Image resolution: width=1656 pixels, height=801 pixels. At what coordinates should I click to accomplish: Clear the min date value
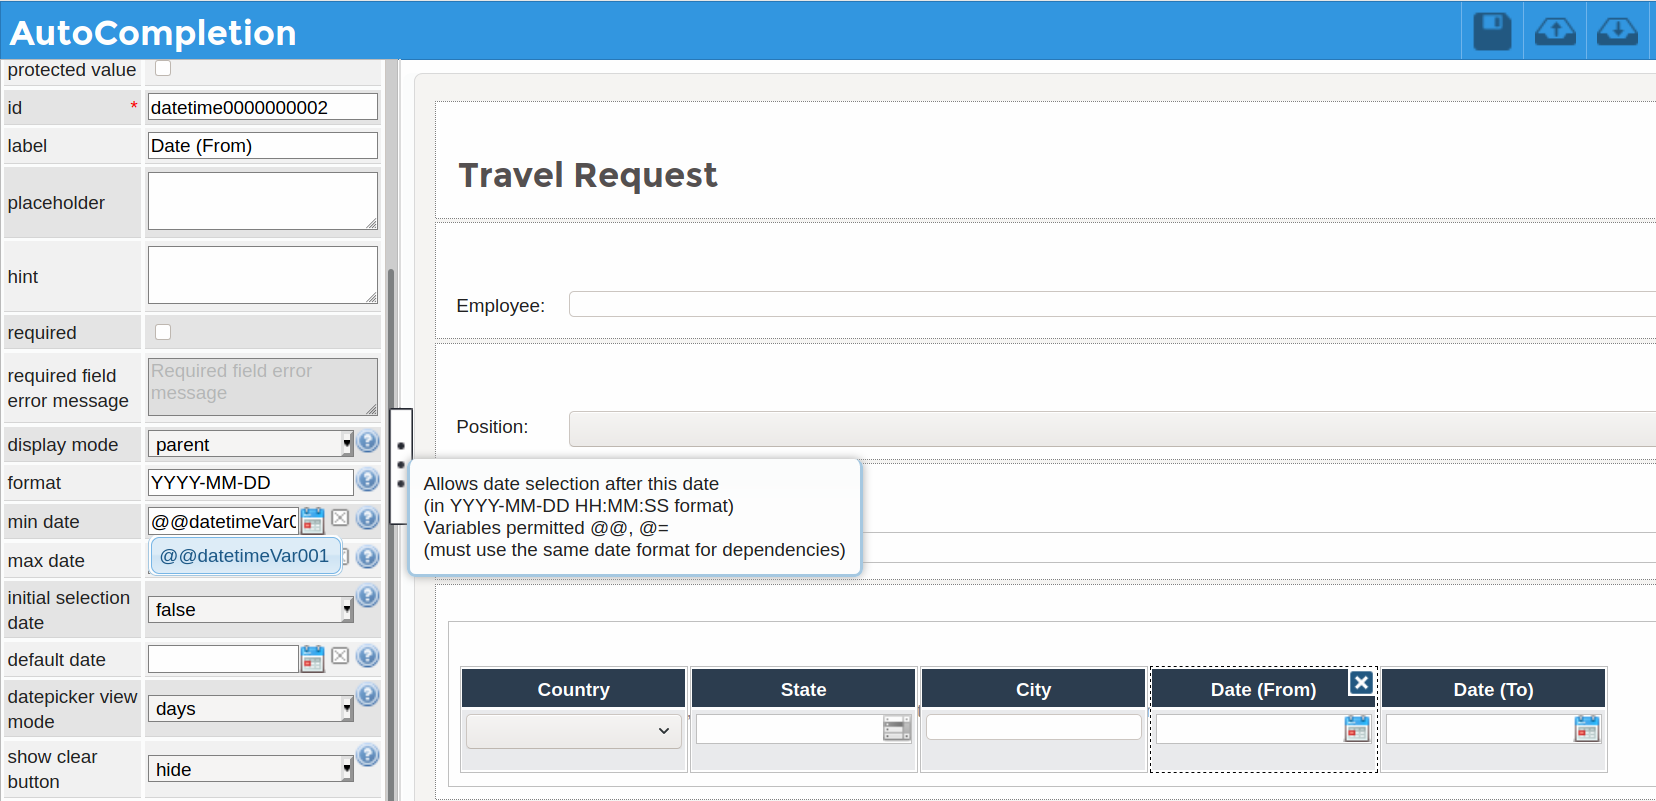(x=340, y=518)
